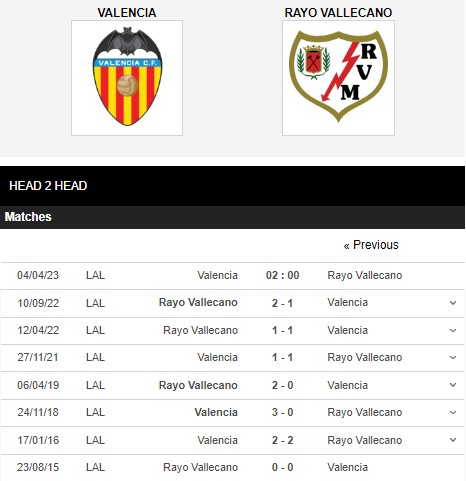466x481 pixels.
Task: Open the RAYO VALLECANO team name heading
Action: (x=338, y=13)
